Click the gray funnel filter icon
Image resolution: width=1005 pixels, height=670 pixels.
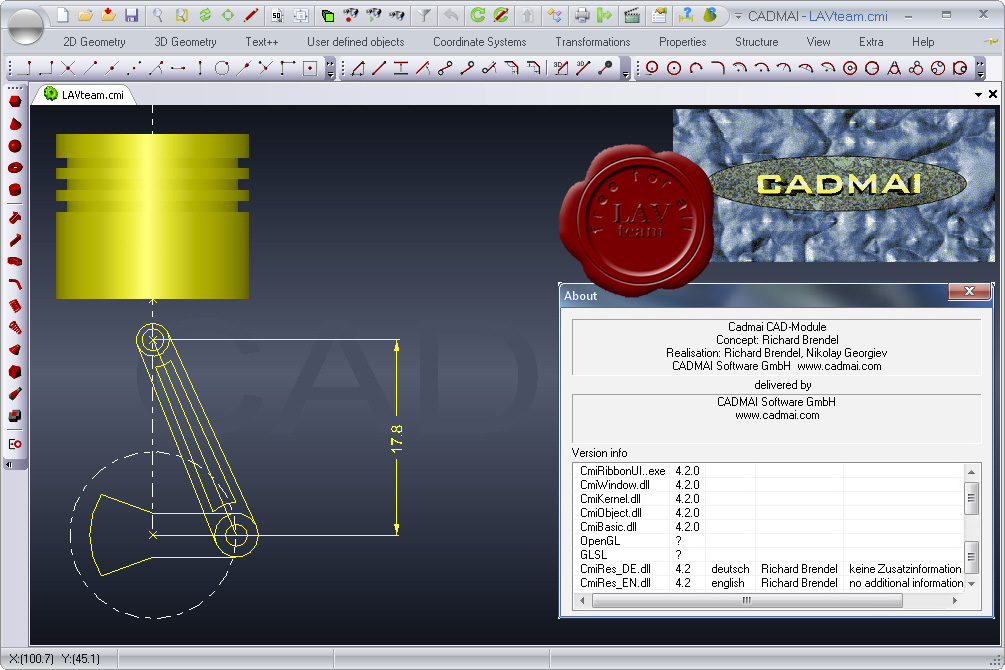[x=424, y=15]
